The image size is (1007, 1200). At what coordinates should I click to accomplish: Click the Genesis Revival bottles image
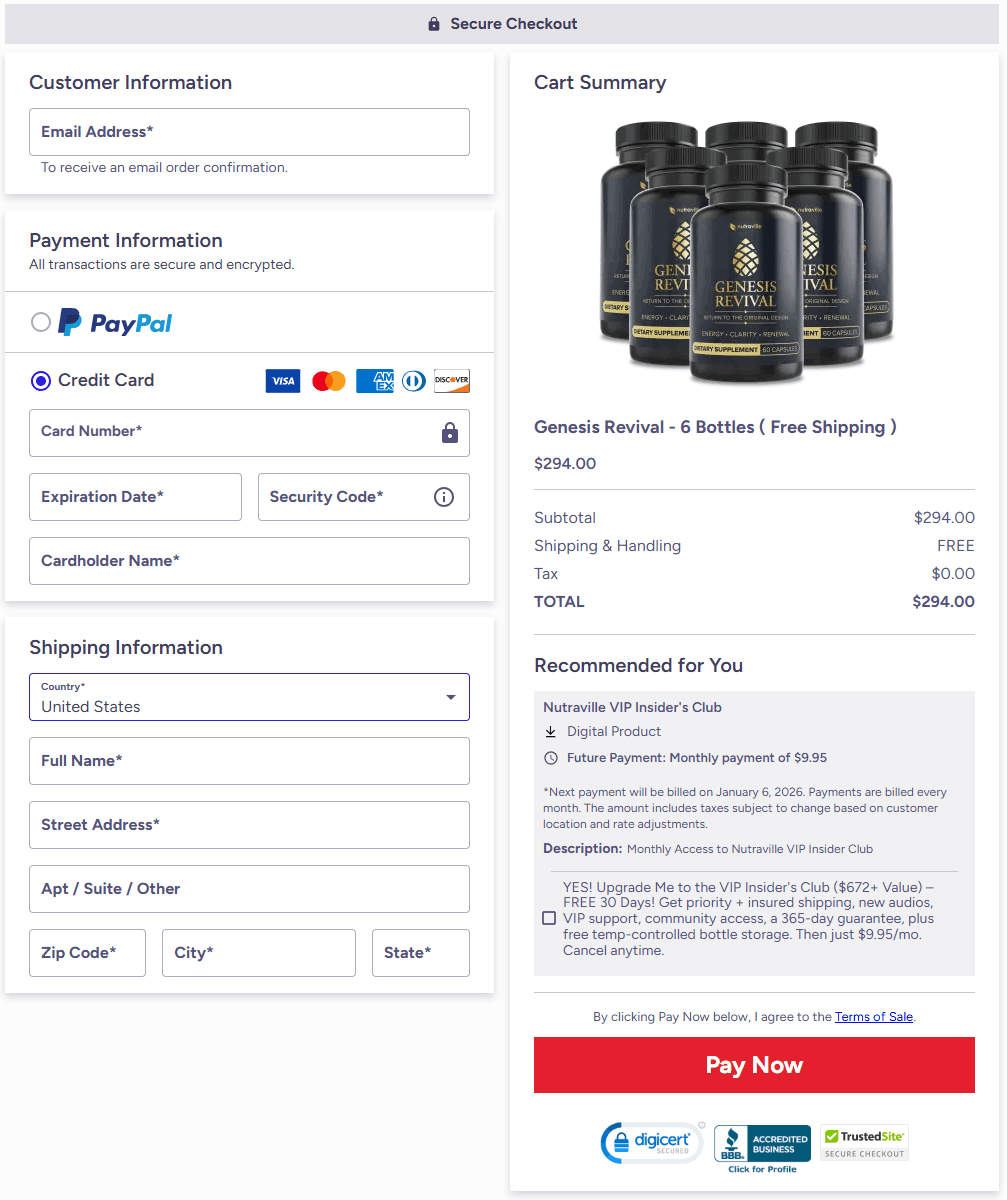(746, 253)
